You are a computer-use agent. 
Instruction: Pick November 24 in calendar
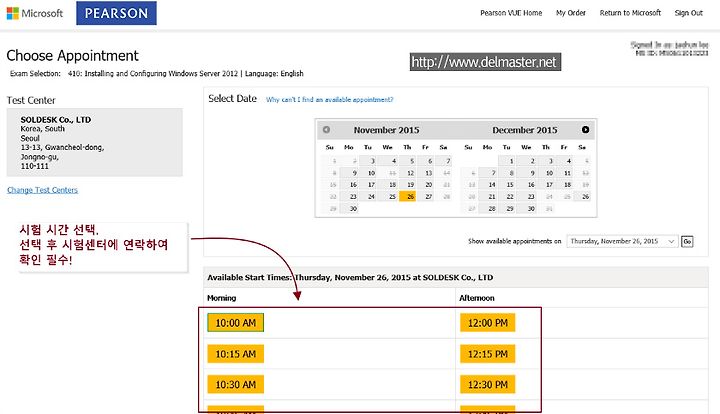(368, 196)
